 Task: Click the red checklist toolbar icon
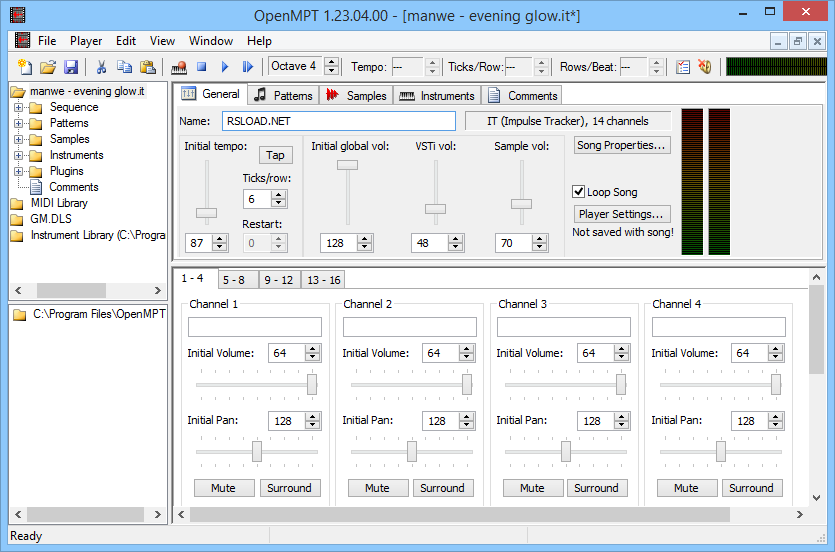[683, 67]
